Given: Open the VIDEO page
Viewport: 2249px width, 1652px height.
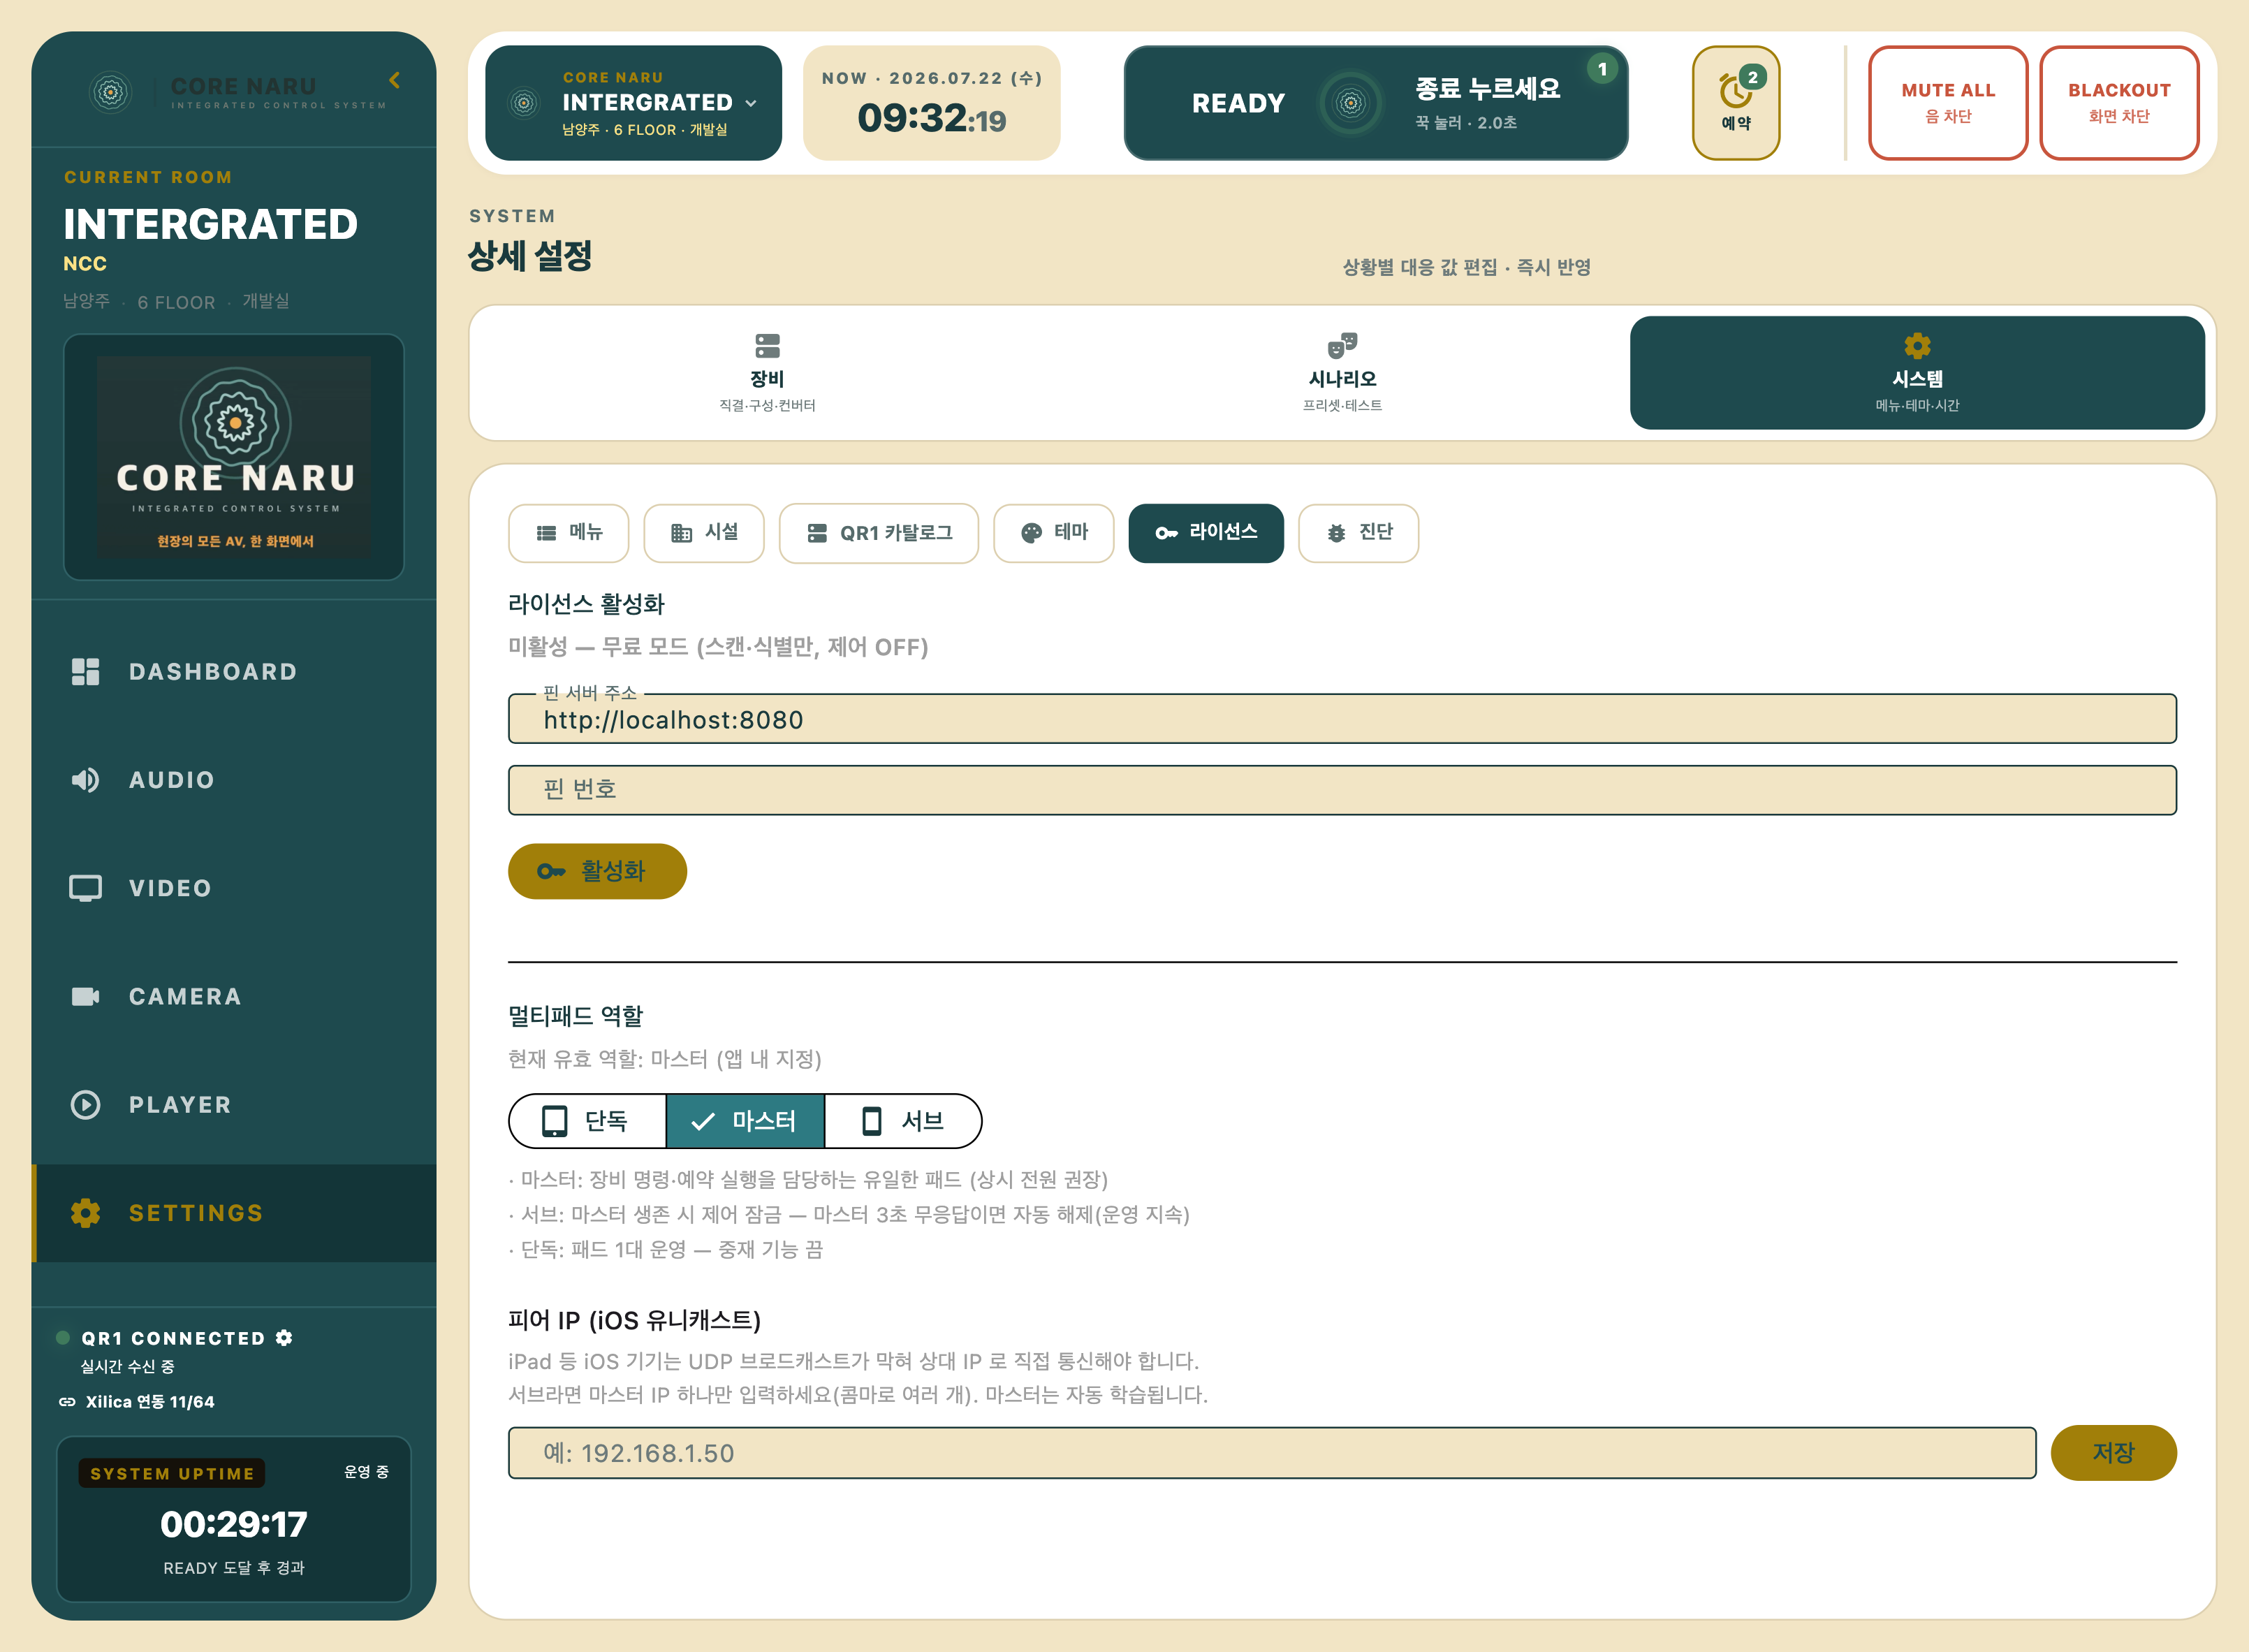Looking at the screenshot, I should [234, 888].
